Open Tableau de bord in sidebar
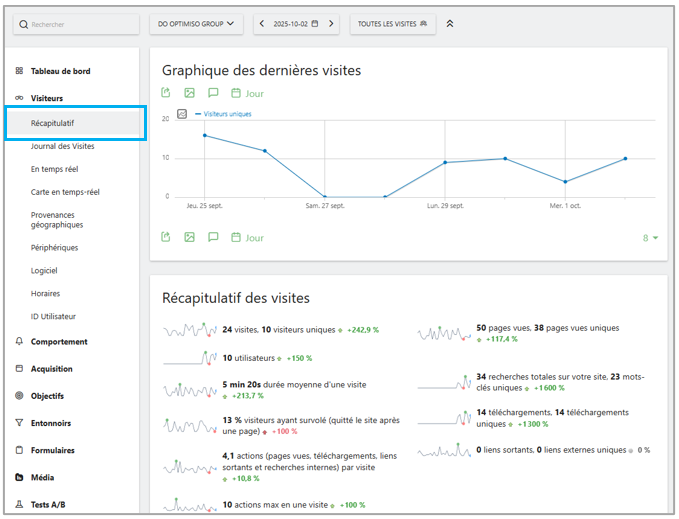The height and width of the screenshot is (519, 679). tap(60, 71)
